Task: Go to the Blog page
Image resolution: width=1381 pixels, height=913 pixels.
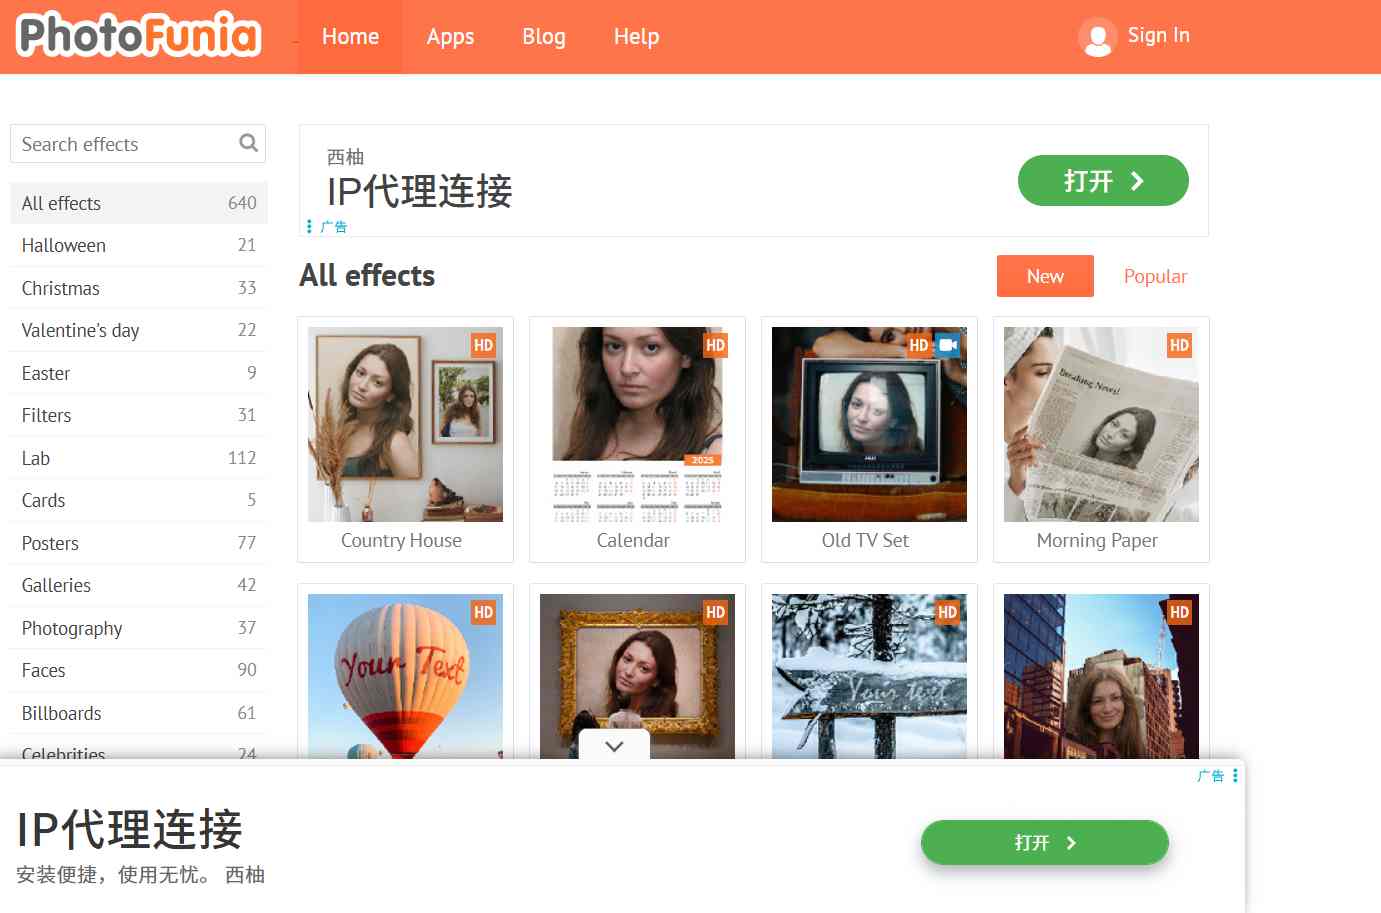Action: (544, 37)
